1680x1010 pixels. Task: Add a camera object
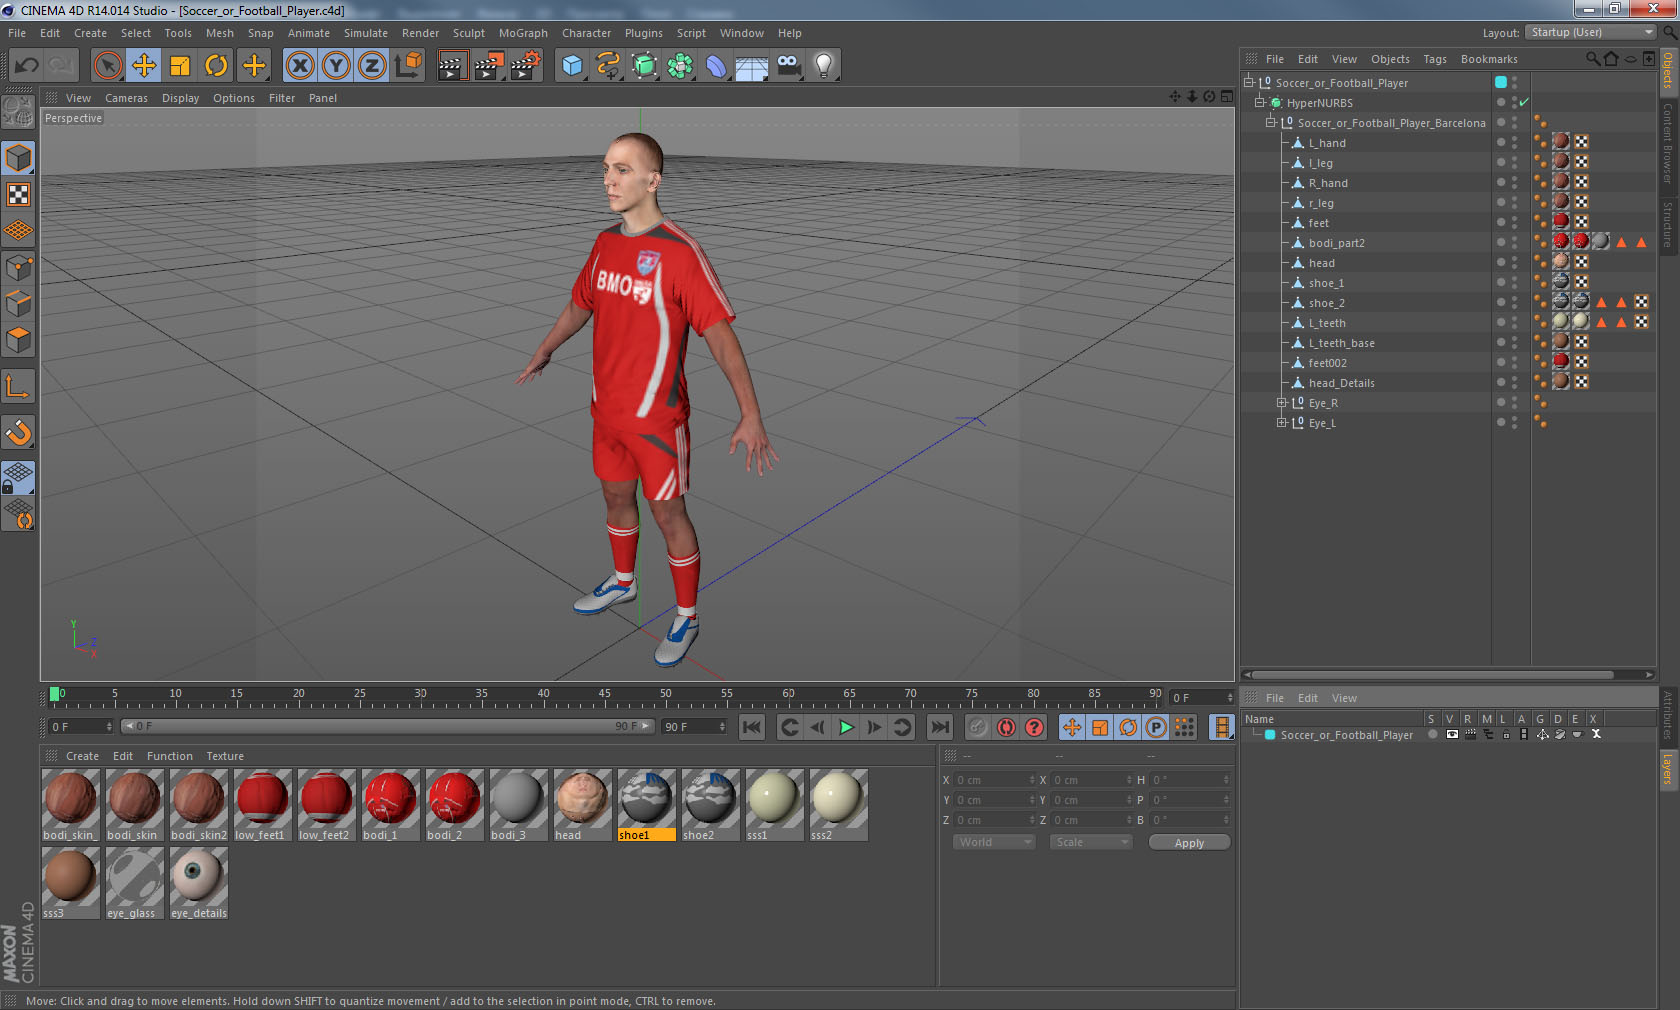click(x=788, y=66)
